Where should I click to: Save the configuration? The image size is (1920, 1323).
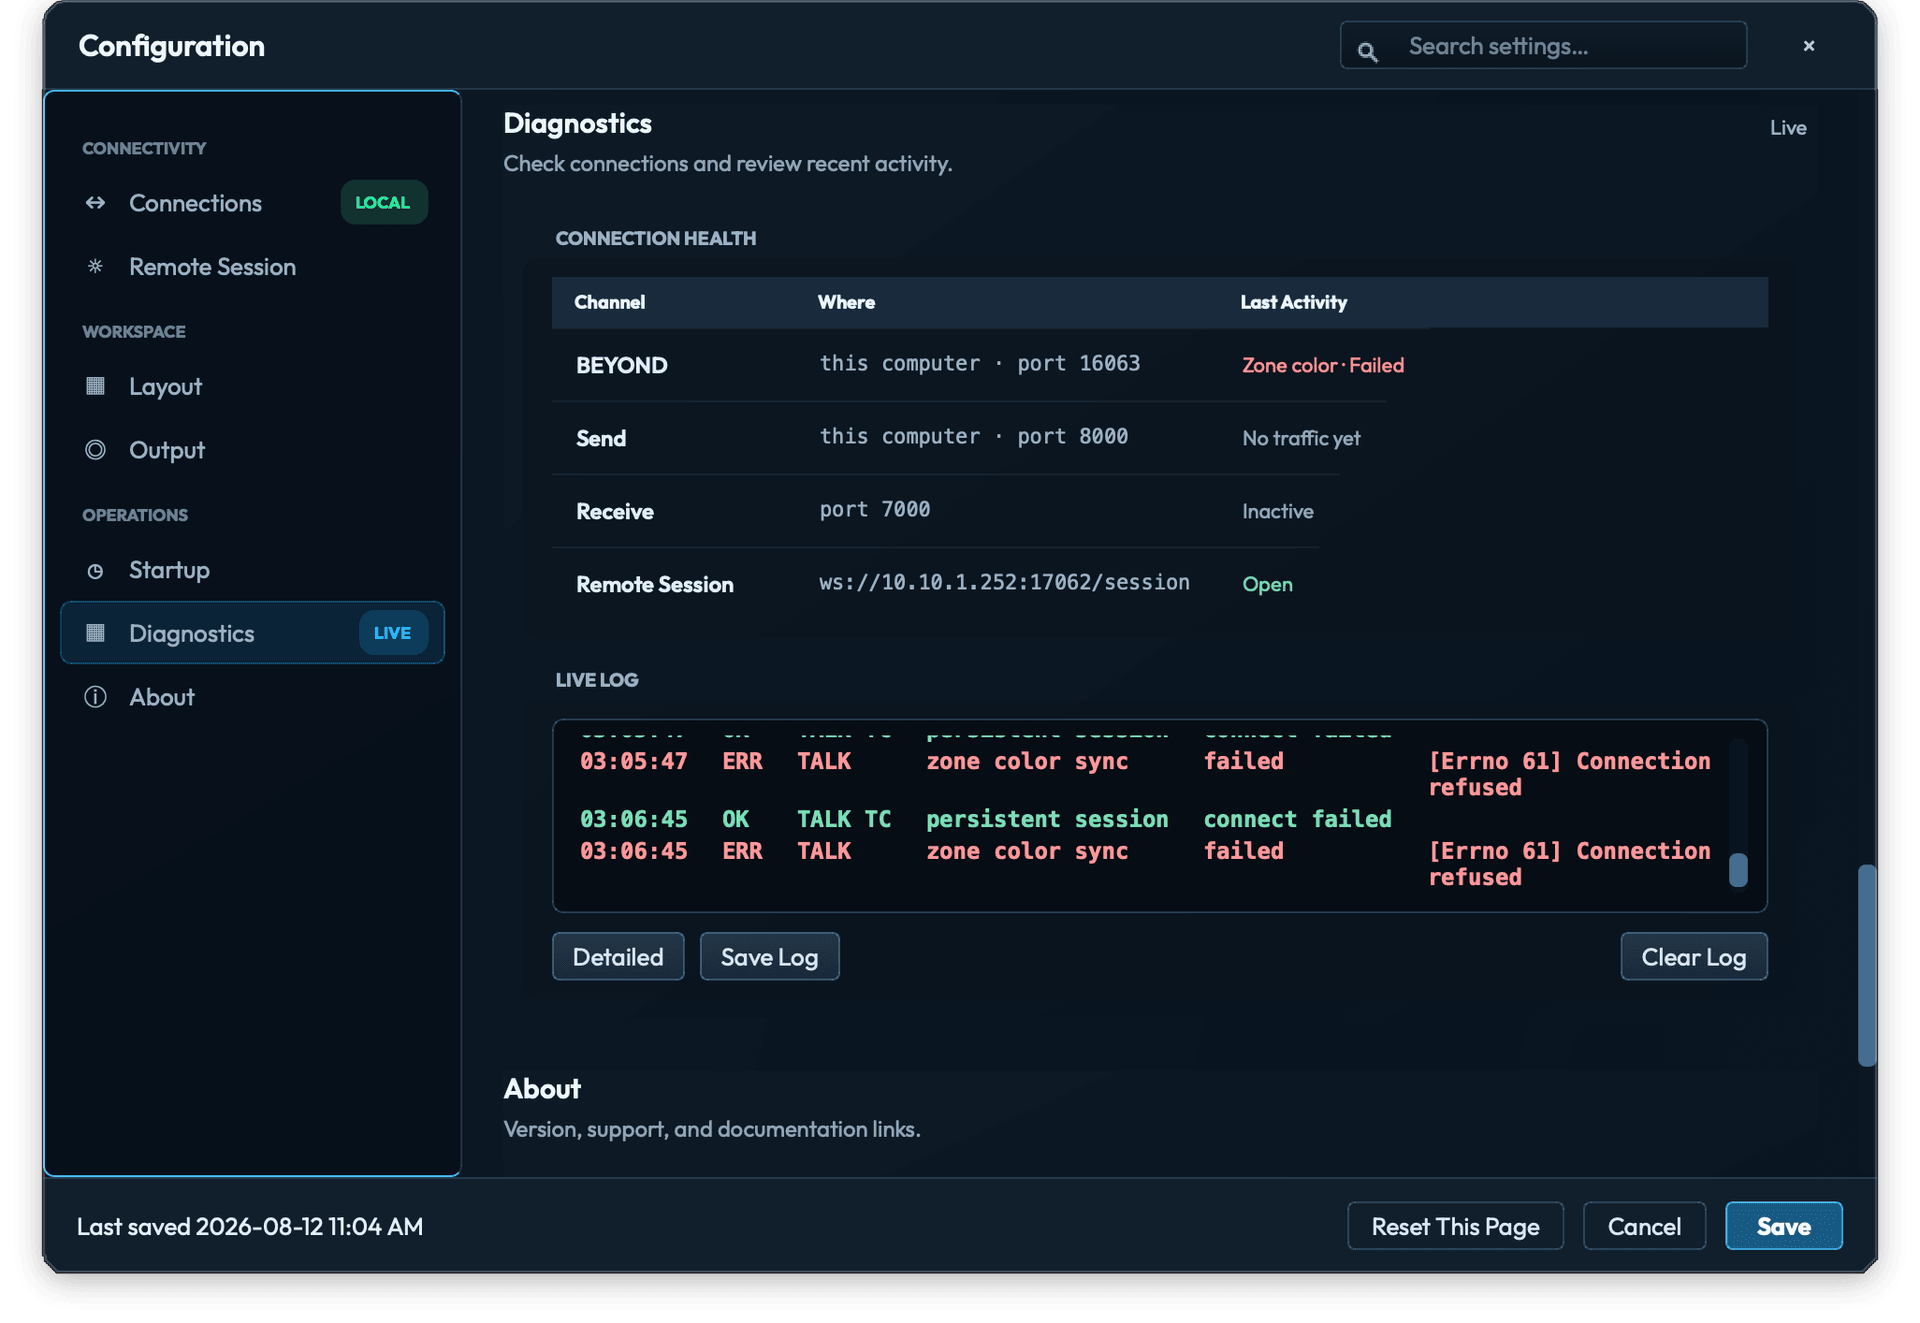(x=1783, y=1226)
